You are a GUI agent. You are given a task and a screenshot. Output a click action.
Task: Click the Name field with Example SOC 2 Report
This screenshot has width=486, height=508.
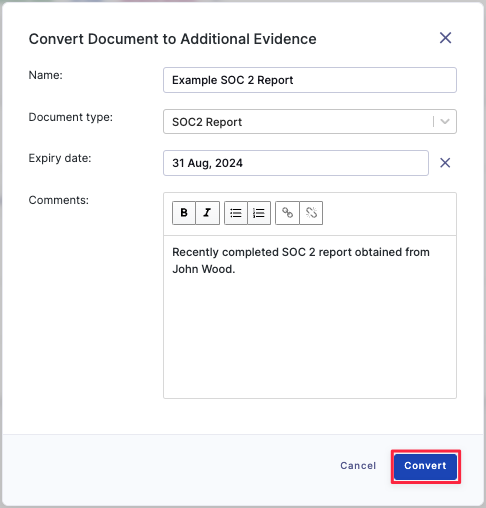coord(310,80)
